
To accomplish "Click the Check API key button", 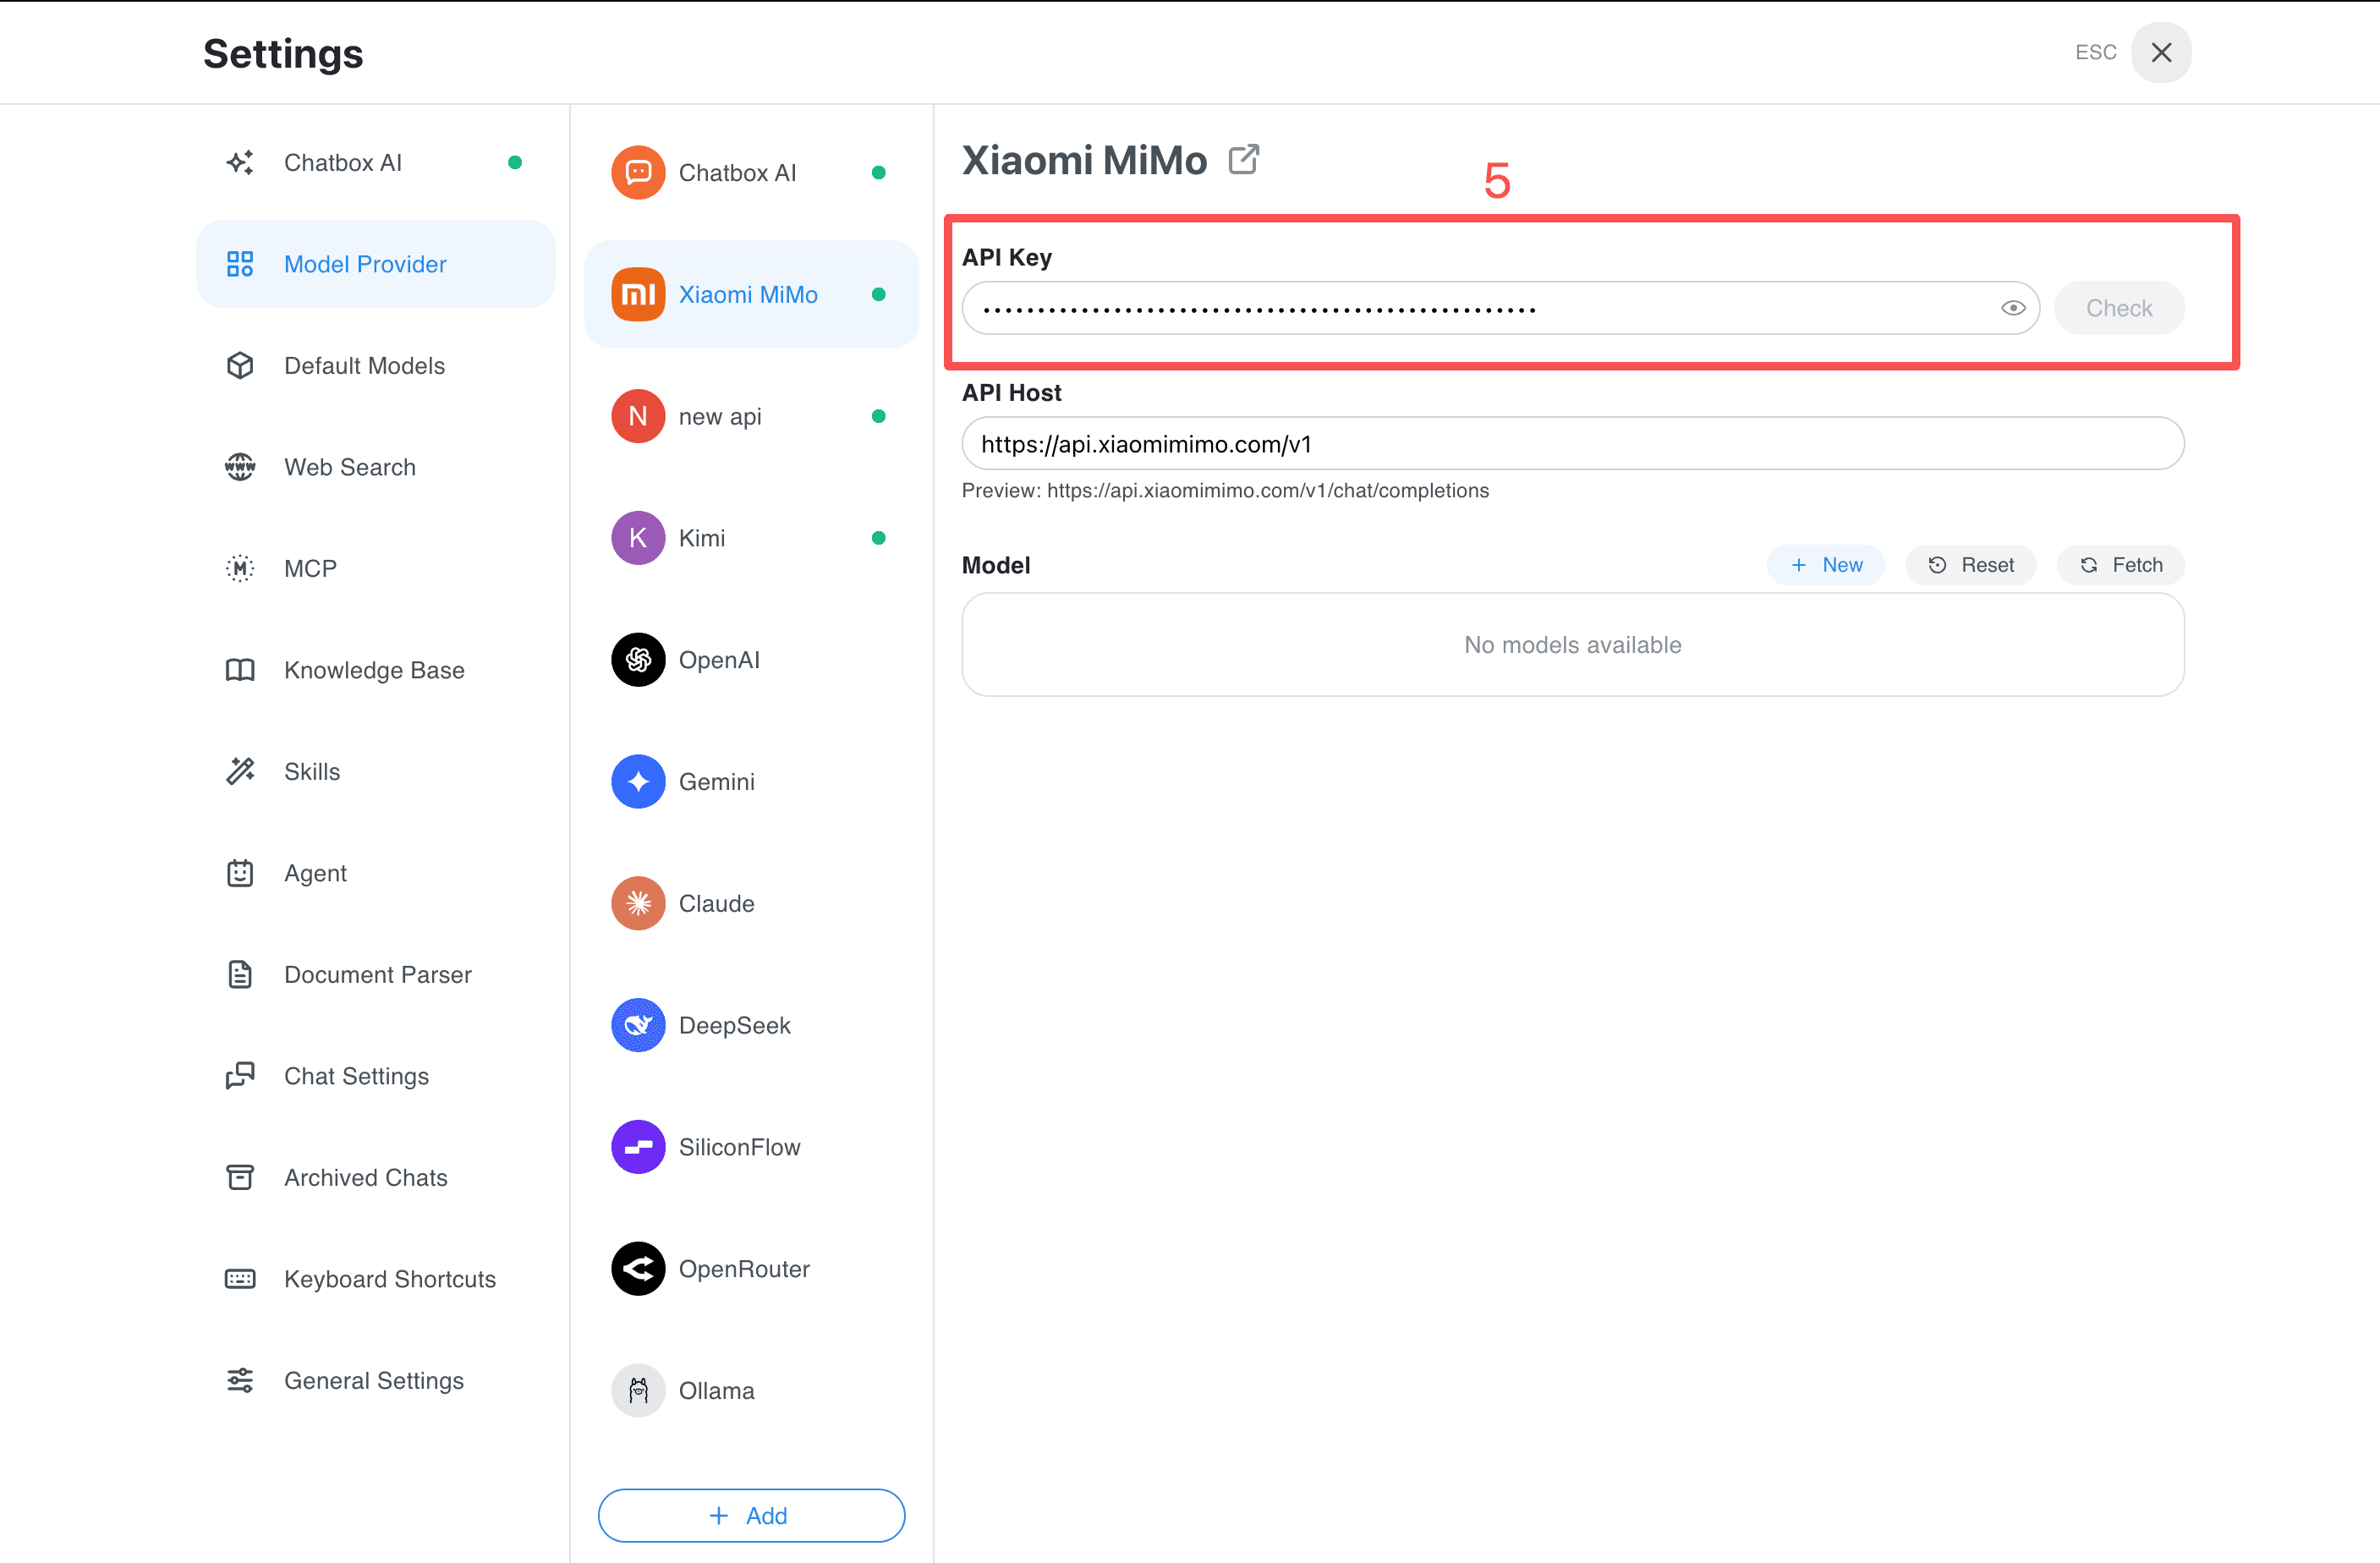I will (2118, 308).
